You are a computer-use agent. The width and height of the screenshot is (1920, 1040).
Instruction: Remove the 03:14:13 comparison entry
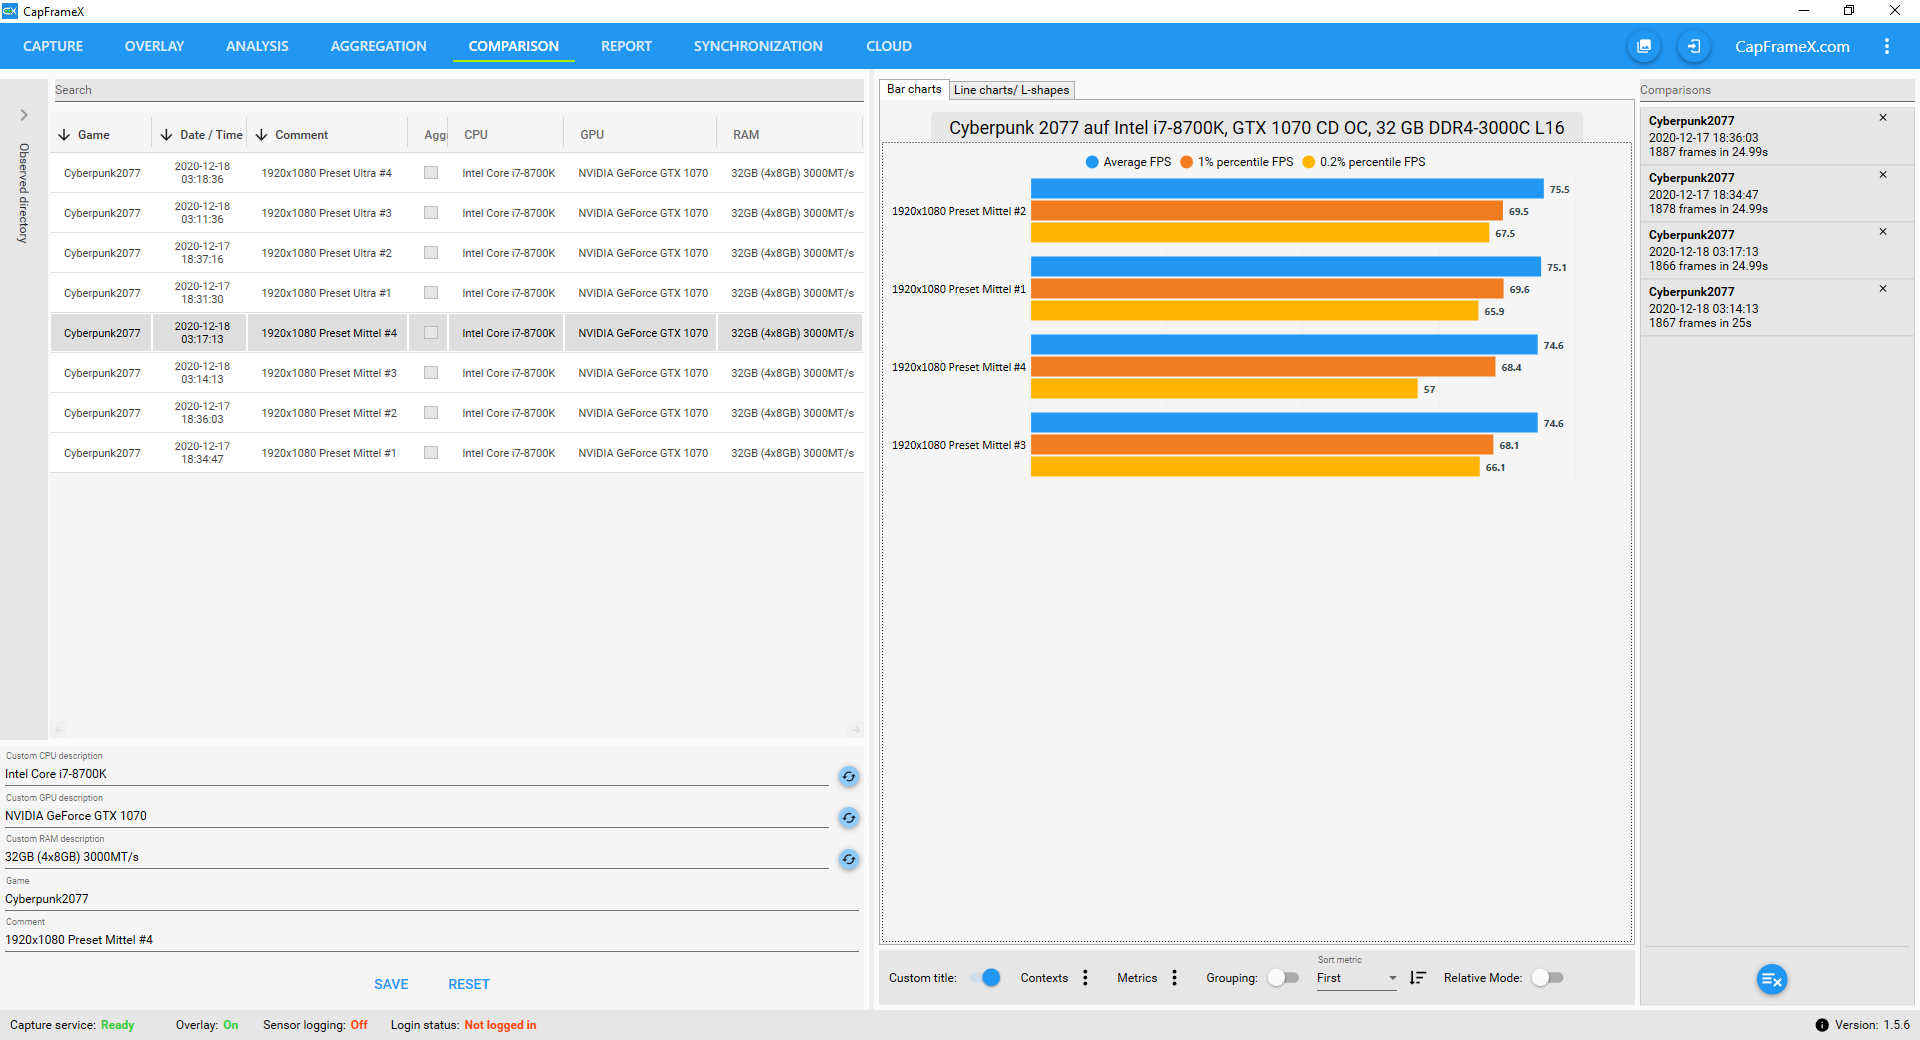(x=1883, y=289)
